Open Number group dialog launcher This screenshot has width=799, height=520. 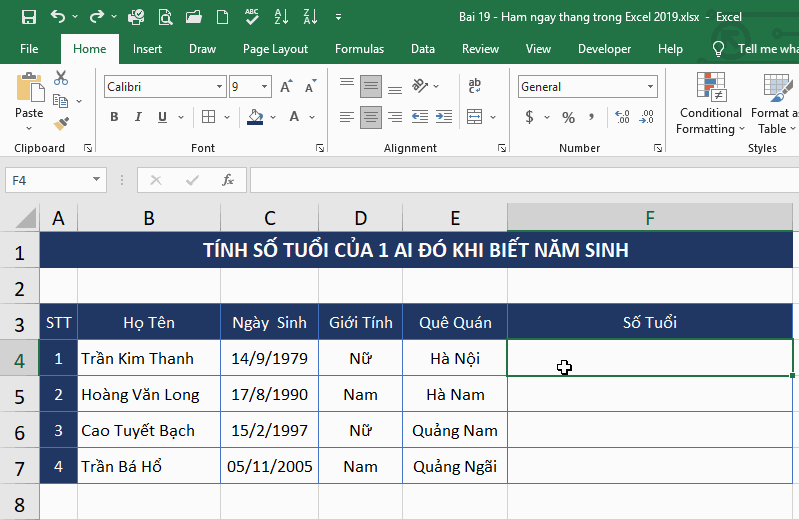tap(658, 148)
